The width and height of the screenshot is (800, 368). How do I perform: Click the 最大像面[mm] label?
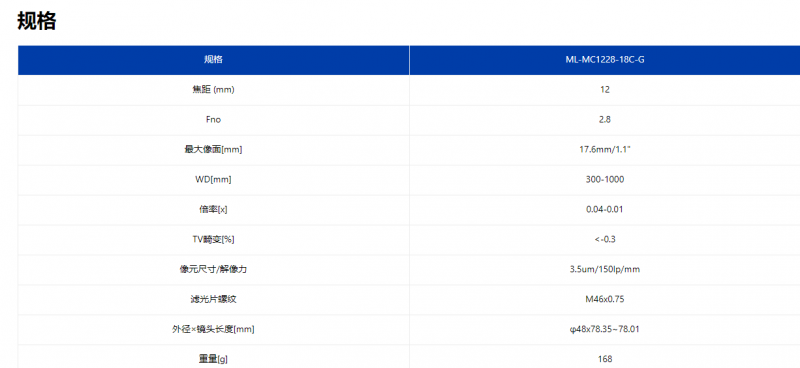point(213,150)
